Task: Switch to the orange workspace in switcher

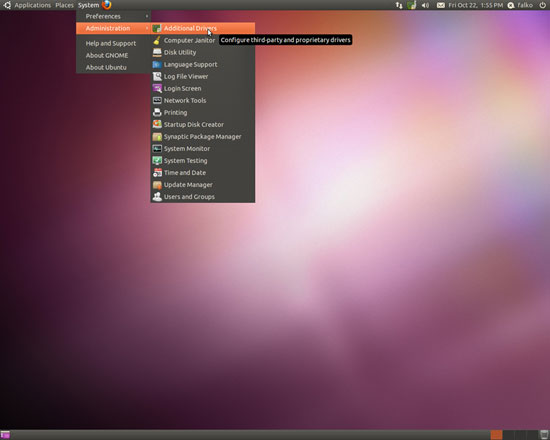Action: 496,435
